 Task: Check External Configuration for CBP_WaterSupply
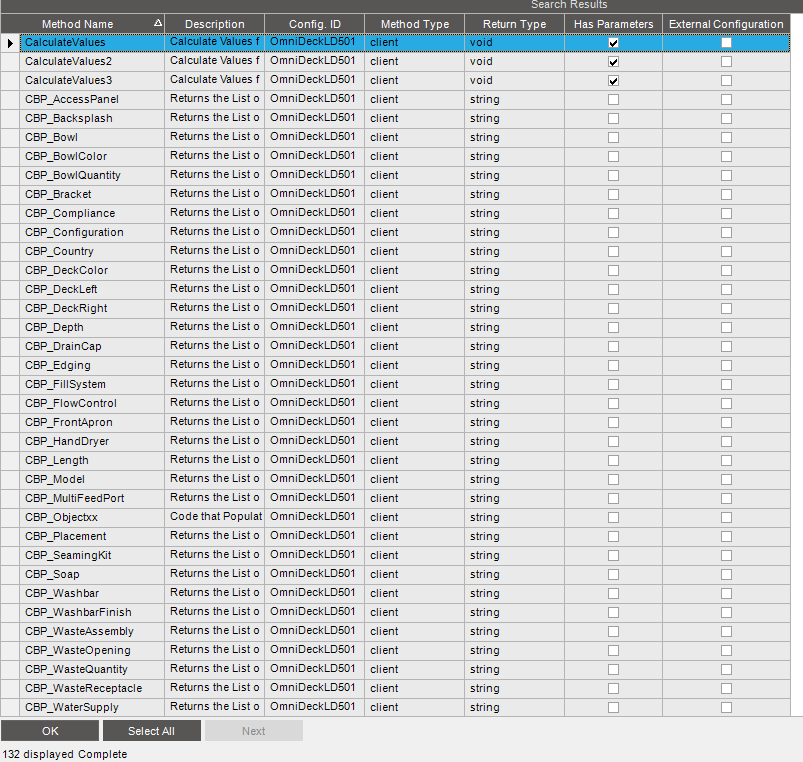point(726,707)
